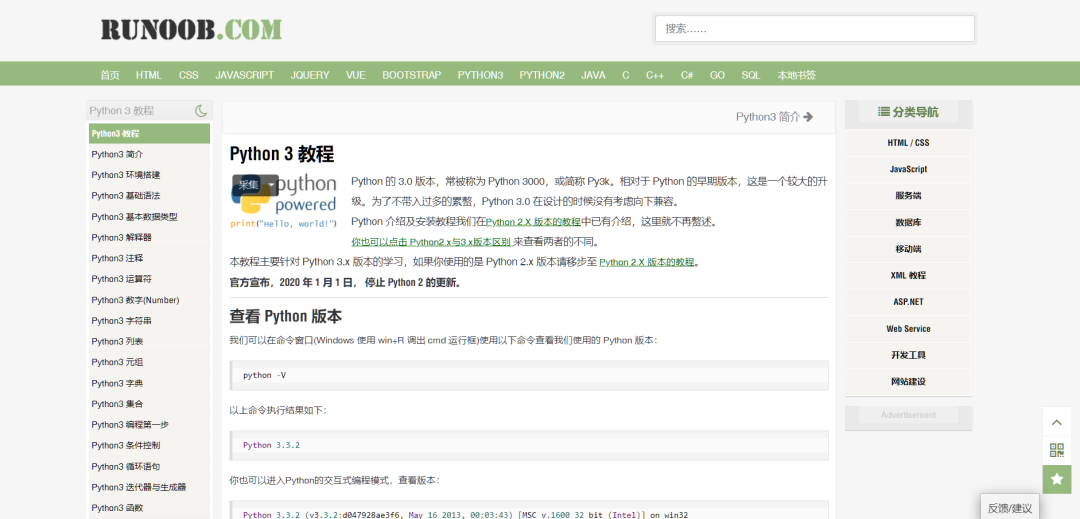Open the 采集 button dropdown arrow

[271, 186]
